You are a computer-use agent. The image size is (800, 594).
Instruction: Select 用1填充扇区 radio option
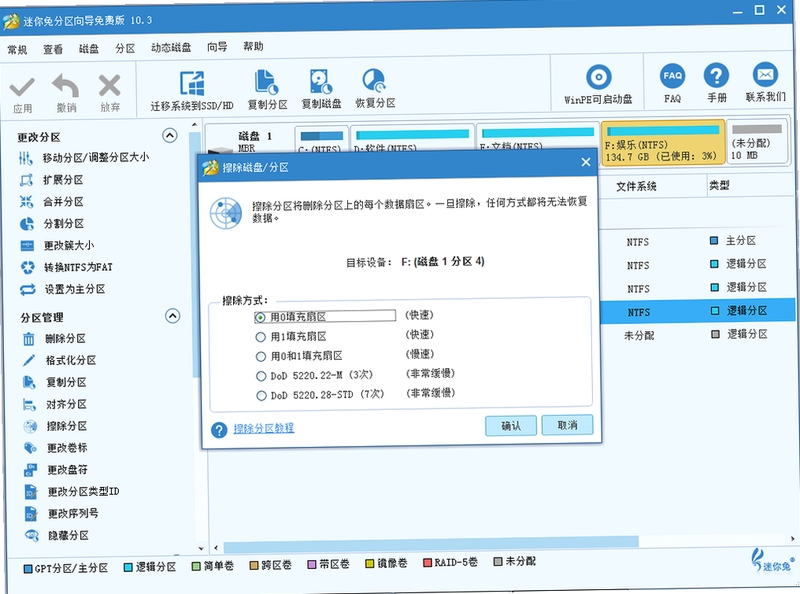tap(260, 337)
